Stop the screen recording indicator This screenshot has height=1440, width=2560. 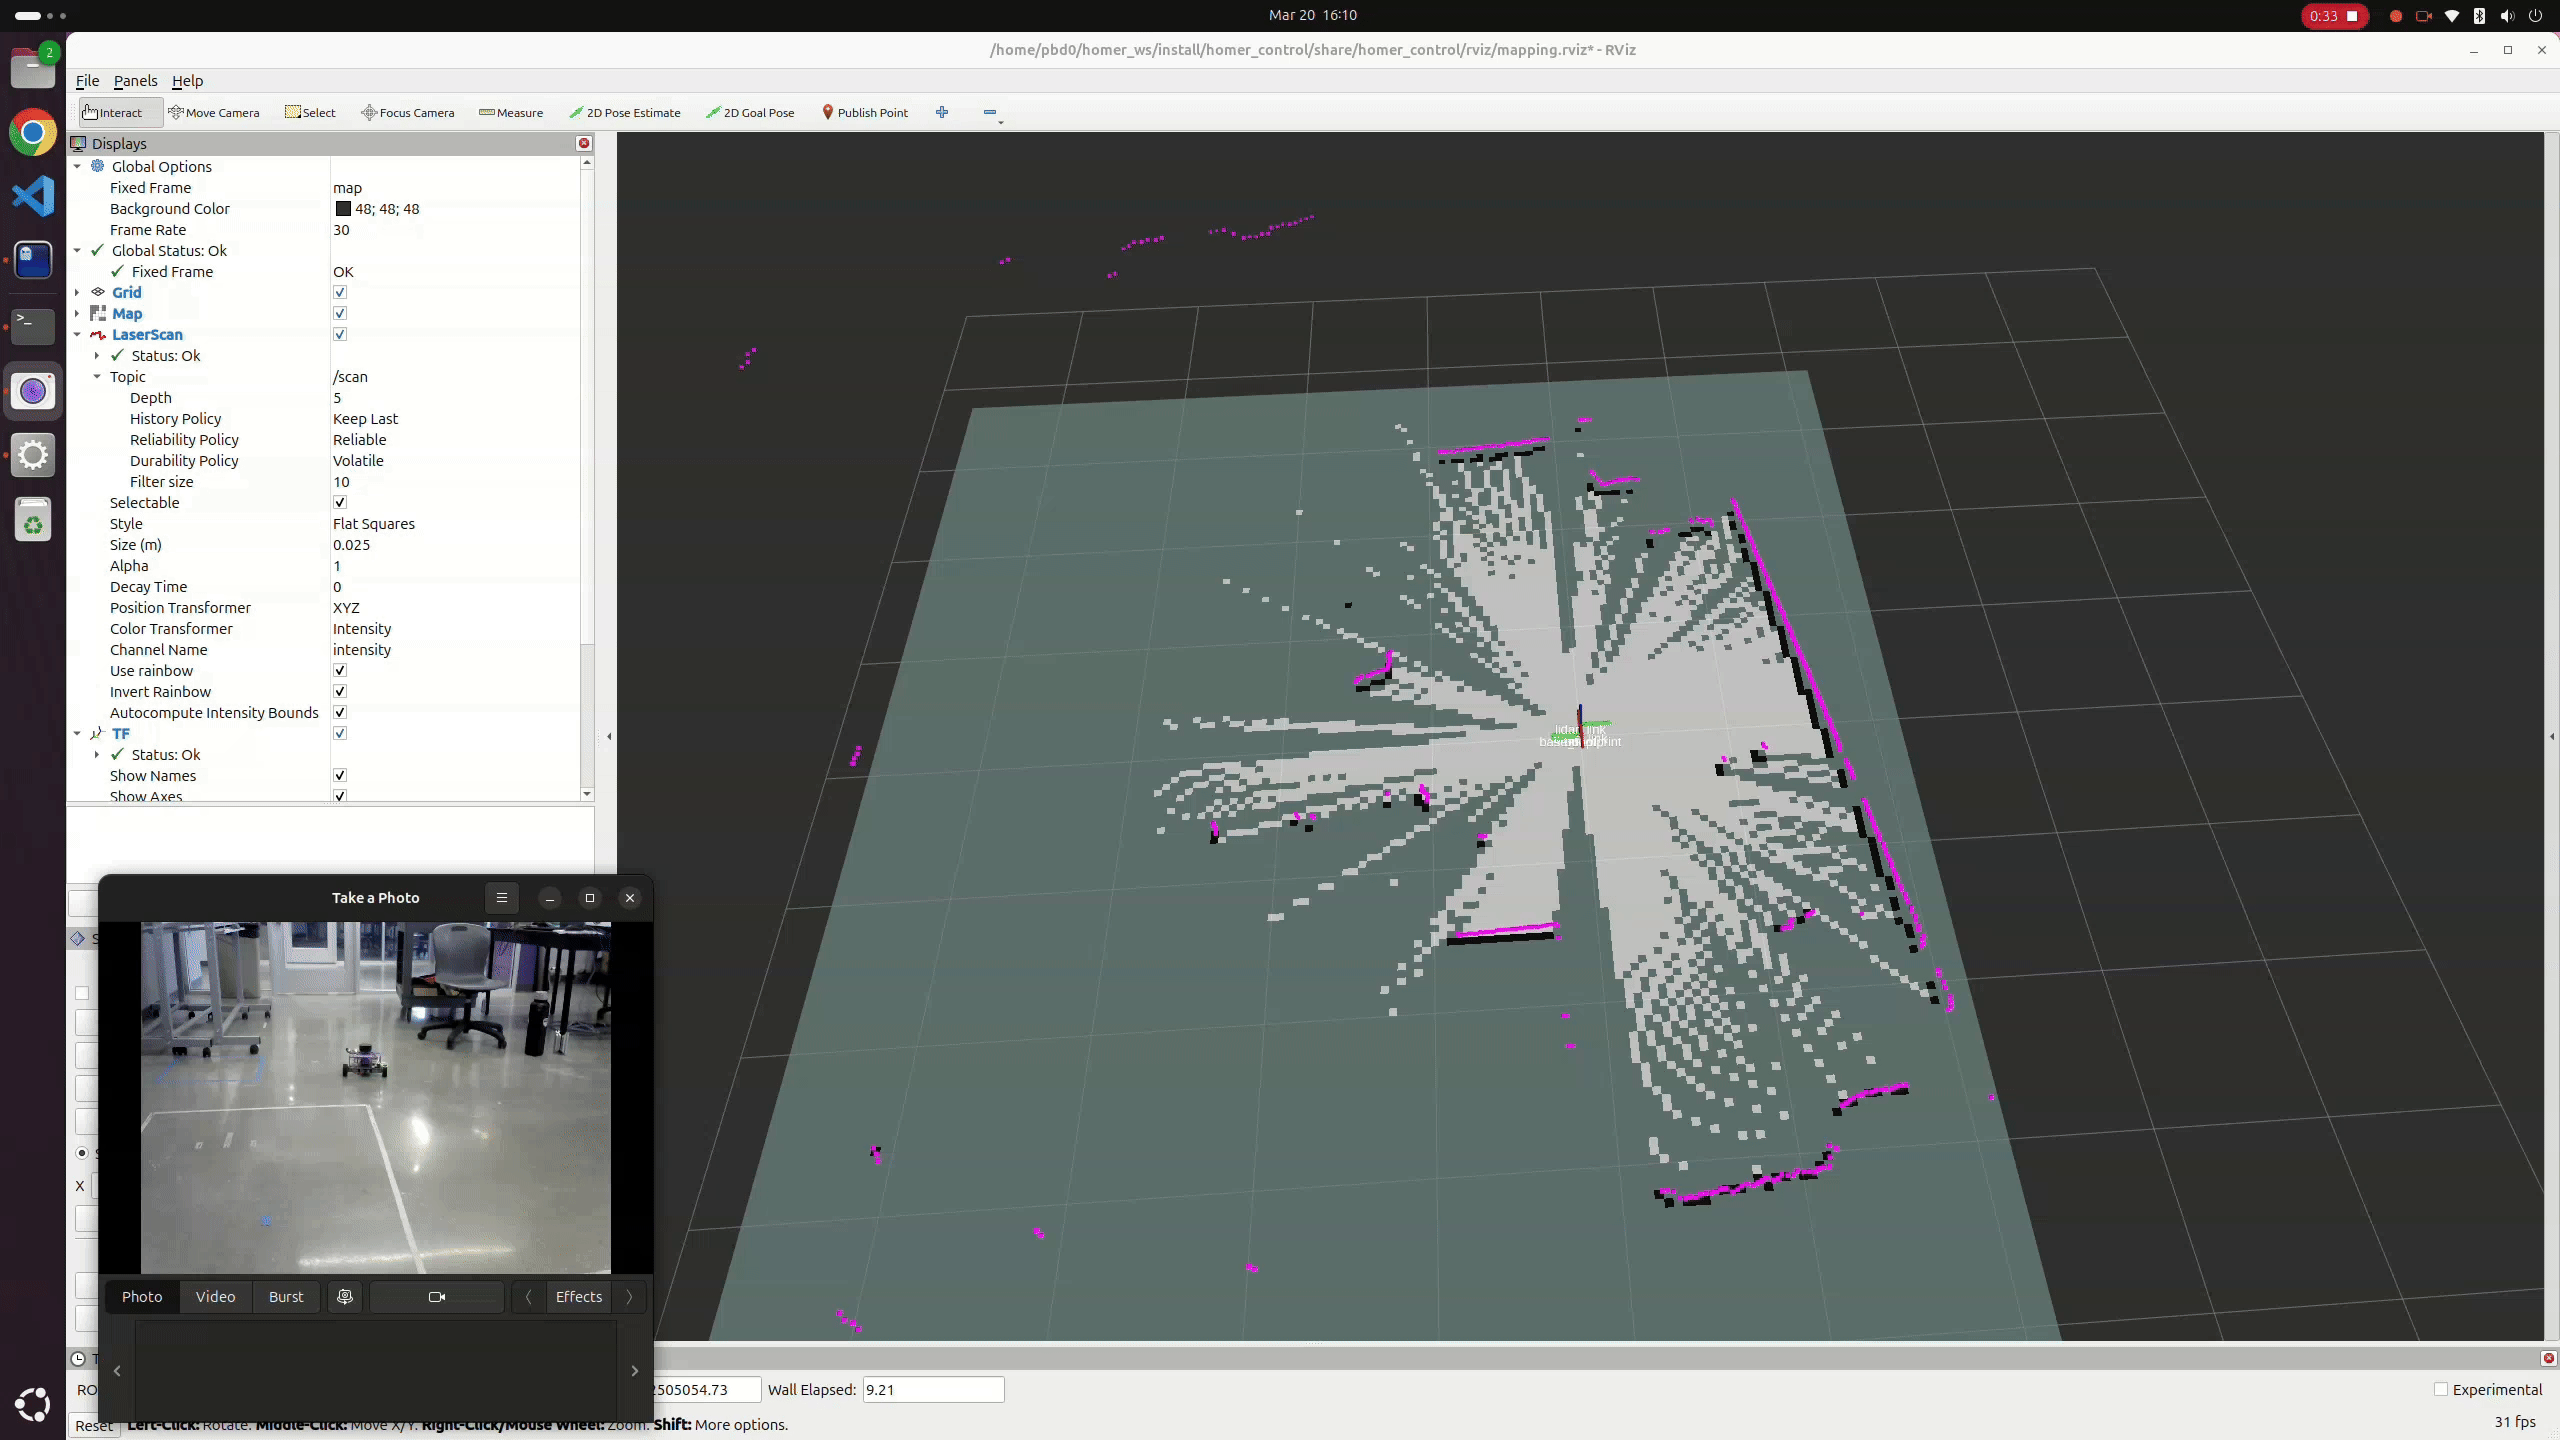point(2334,16)
